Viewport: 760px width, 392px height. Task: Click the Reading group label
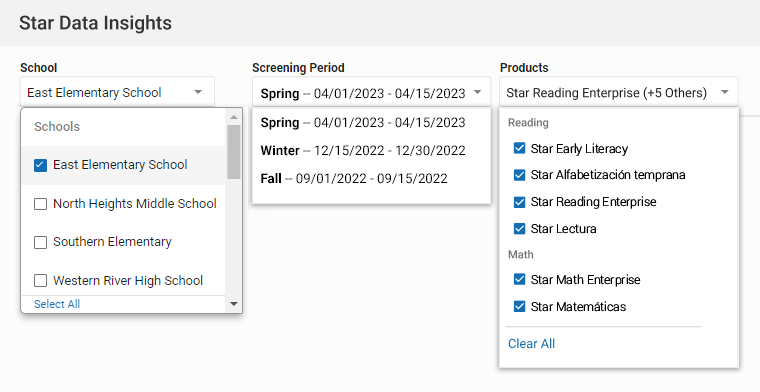click(528, 123)
